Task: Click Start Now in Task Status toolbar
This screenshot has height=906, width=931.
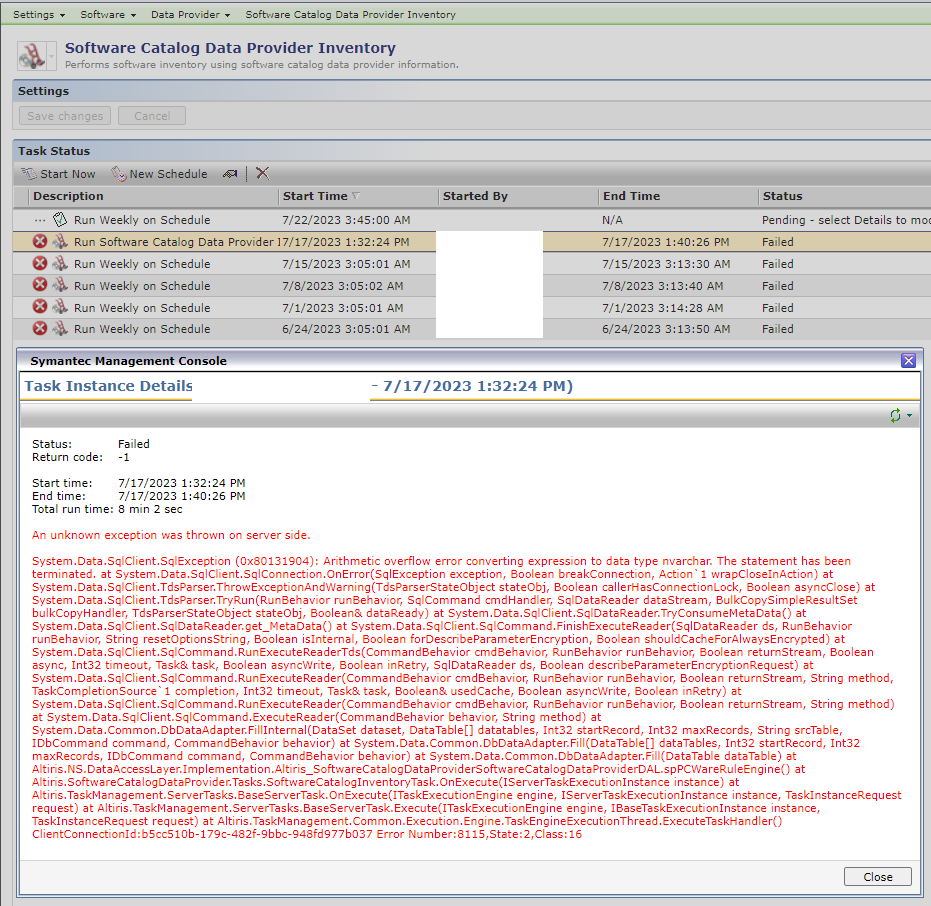Action: (x=58, y=174)
